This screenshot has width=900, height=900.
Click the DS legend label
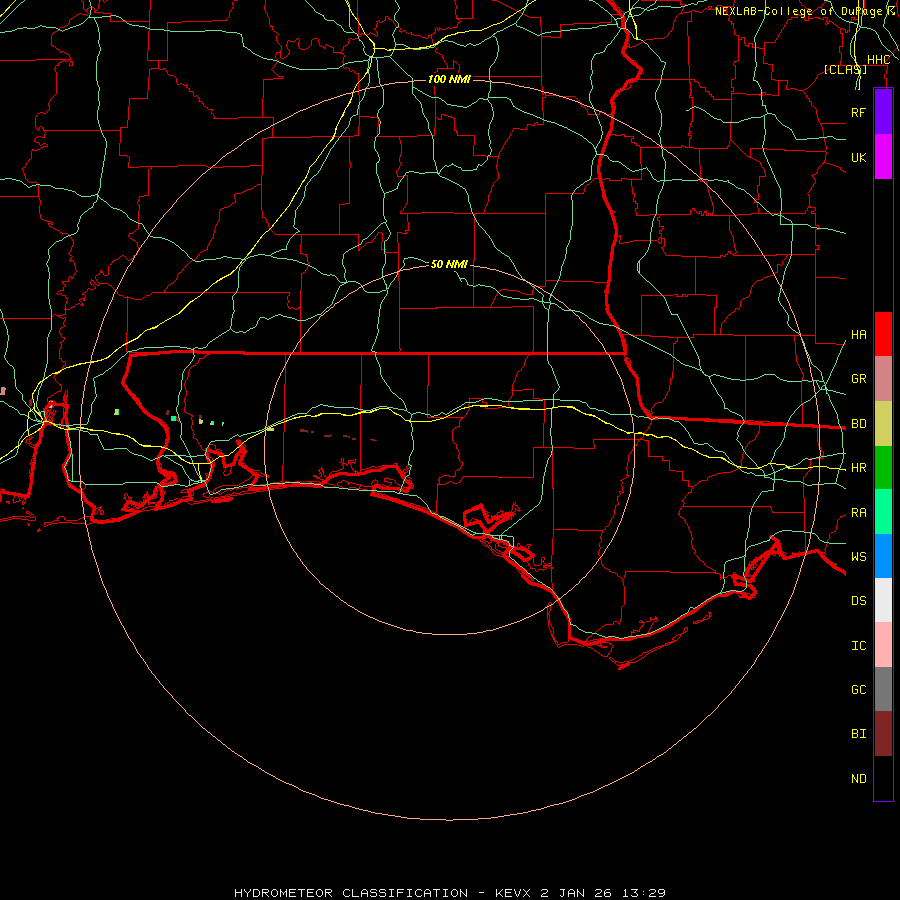(858, 600)
